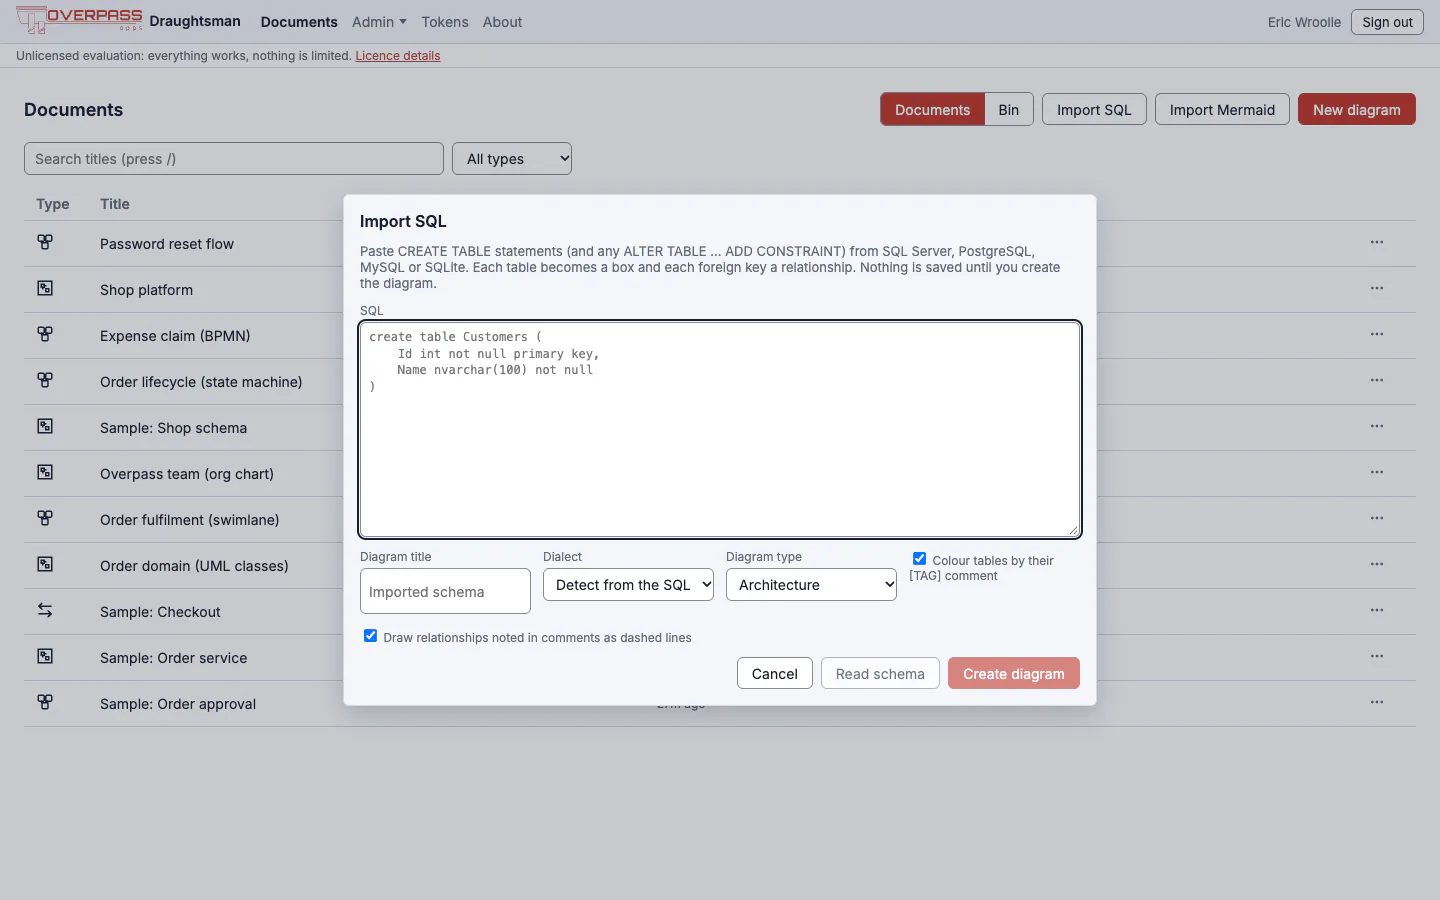
Task: Open more actions for Expense claim row
Action: (x=1377, y=334)
